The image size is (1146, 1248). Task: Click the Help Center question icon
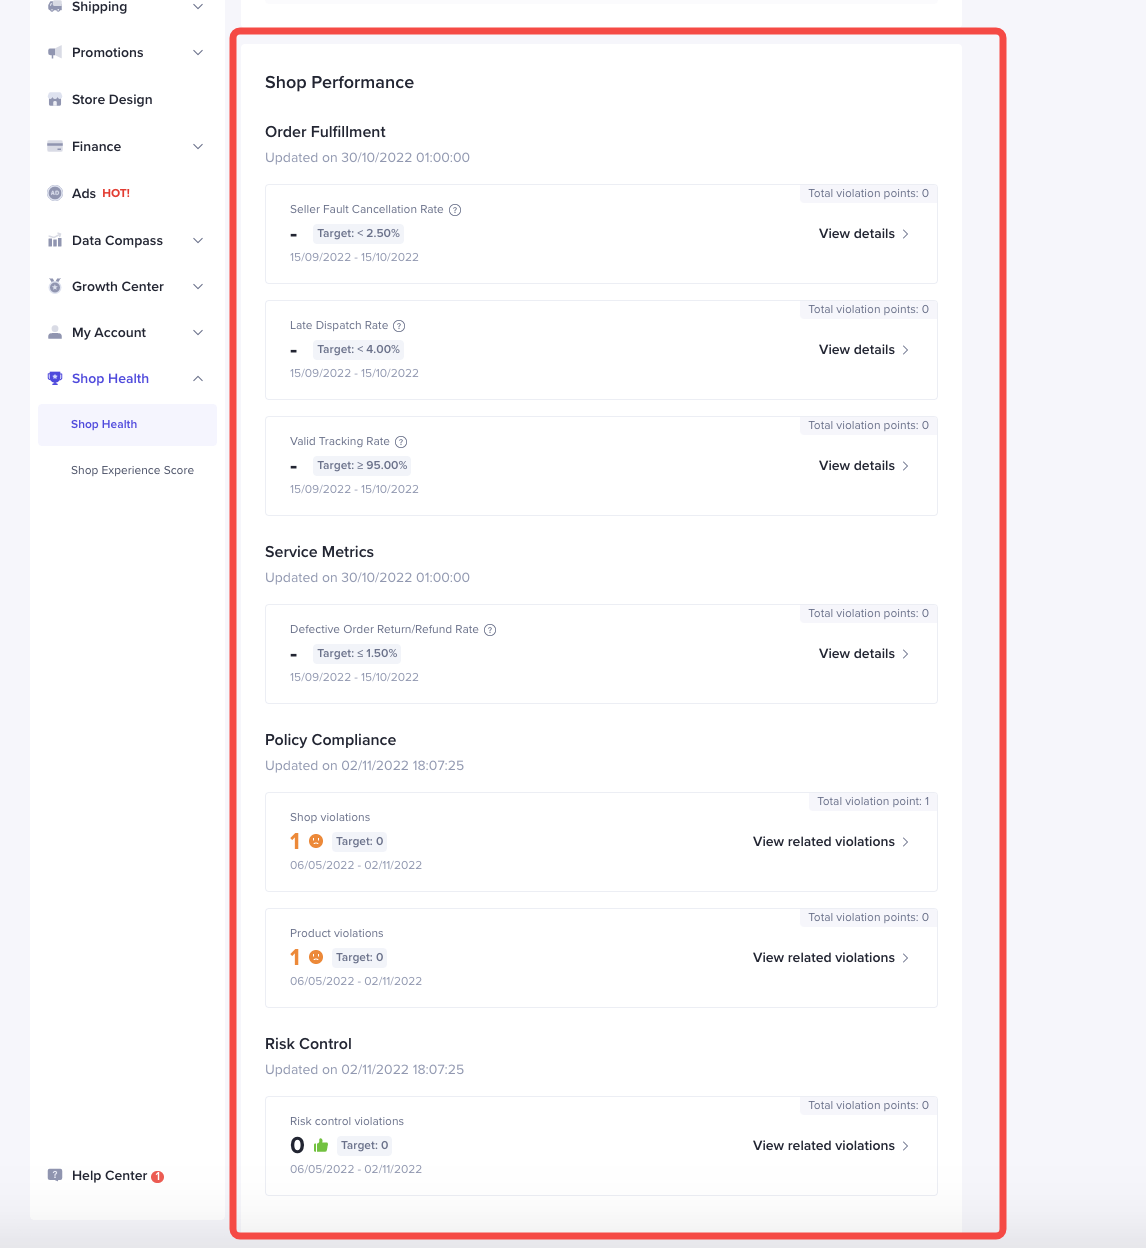[x=55, y=1175]
